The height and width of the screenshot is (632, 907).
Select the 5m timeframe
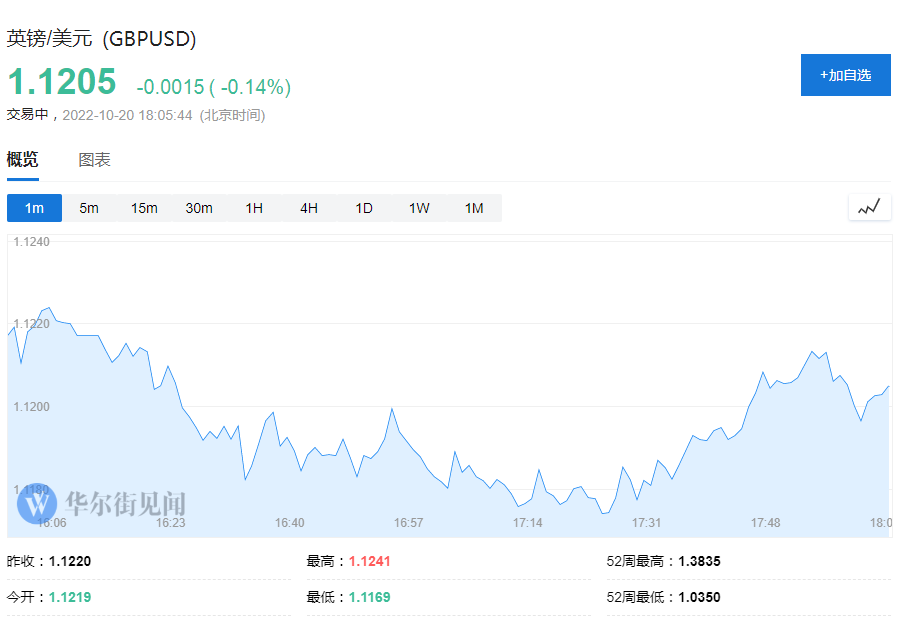point(89,208)
